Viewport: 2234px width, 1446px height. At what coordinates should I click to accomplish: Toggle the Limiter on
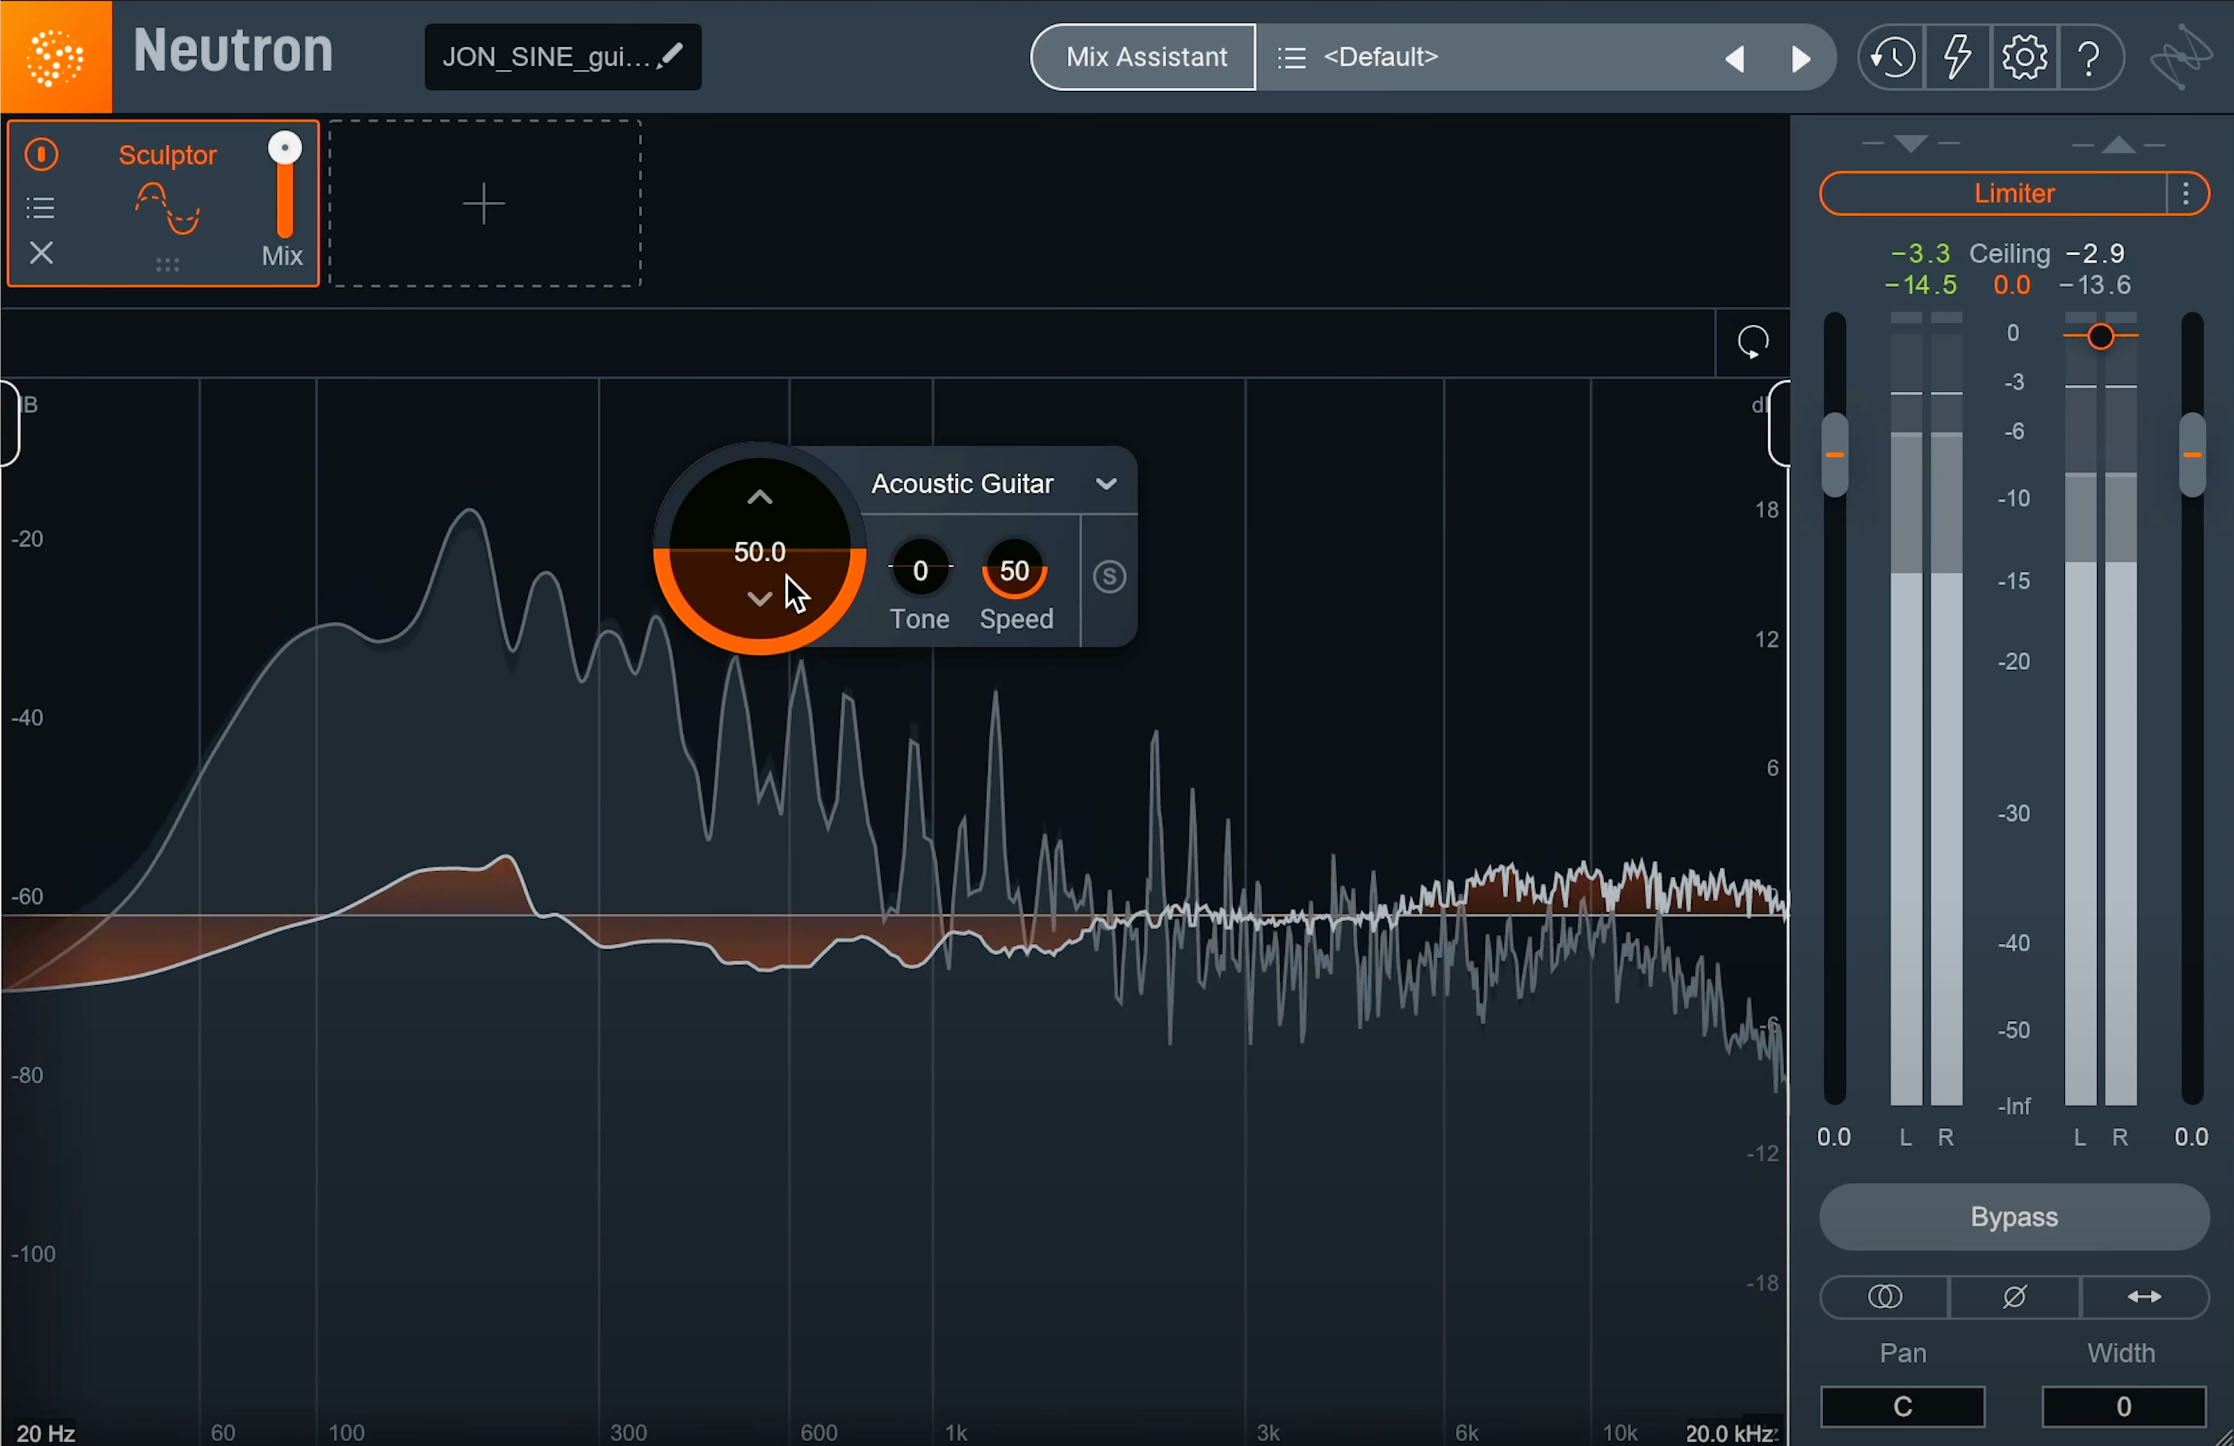(x=1993, y=193)
